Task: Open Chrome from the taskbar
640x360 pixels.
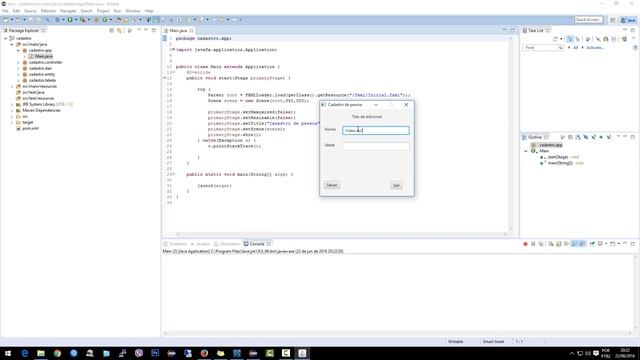Action: (x=57, y=353)
